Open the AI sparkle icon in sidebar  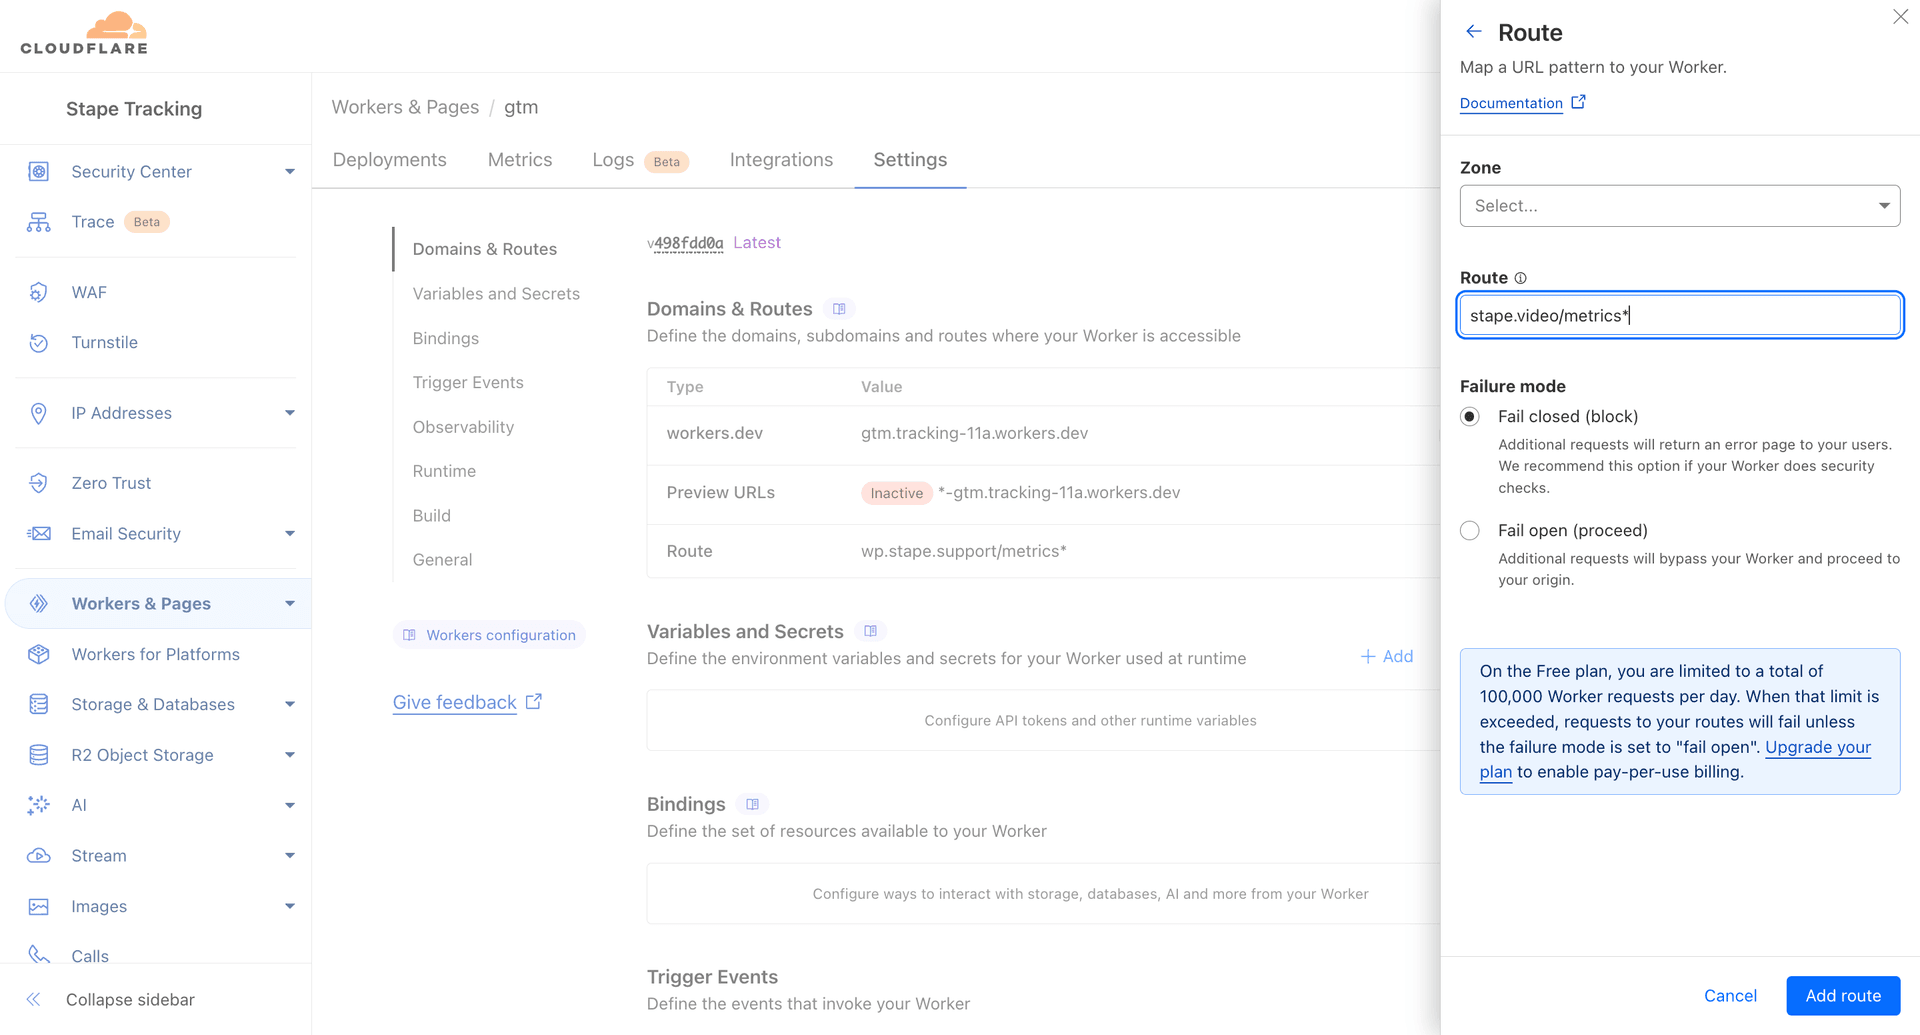point(39,805)
